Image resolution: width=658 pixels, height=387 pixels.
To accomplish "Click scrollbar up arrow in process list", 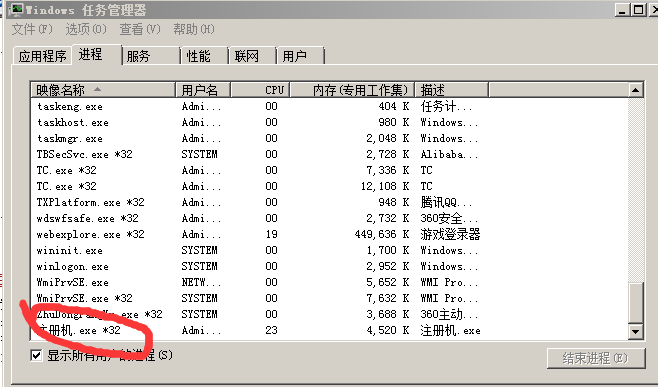I will [x=636, y=90].
